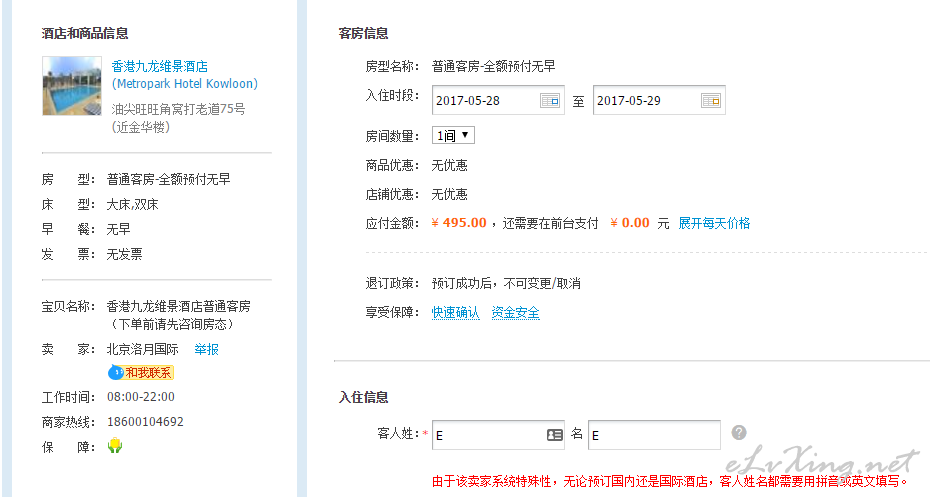Screen dimensions: 930x497
Task: Click the 无发票 invoice value
Action: tap(125, 254)
